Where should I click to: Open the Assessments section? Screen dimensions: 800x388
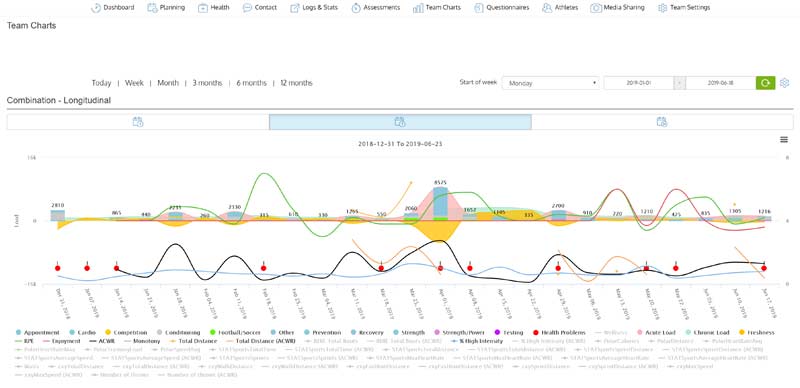tap(376, 8)
